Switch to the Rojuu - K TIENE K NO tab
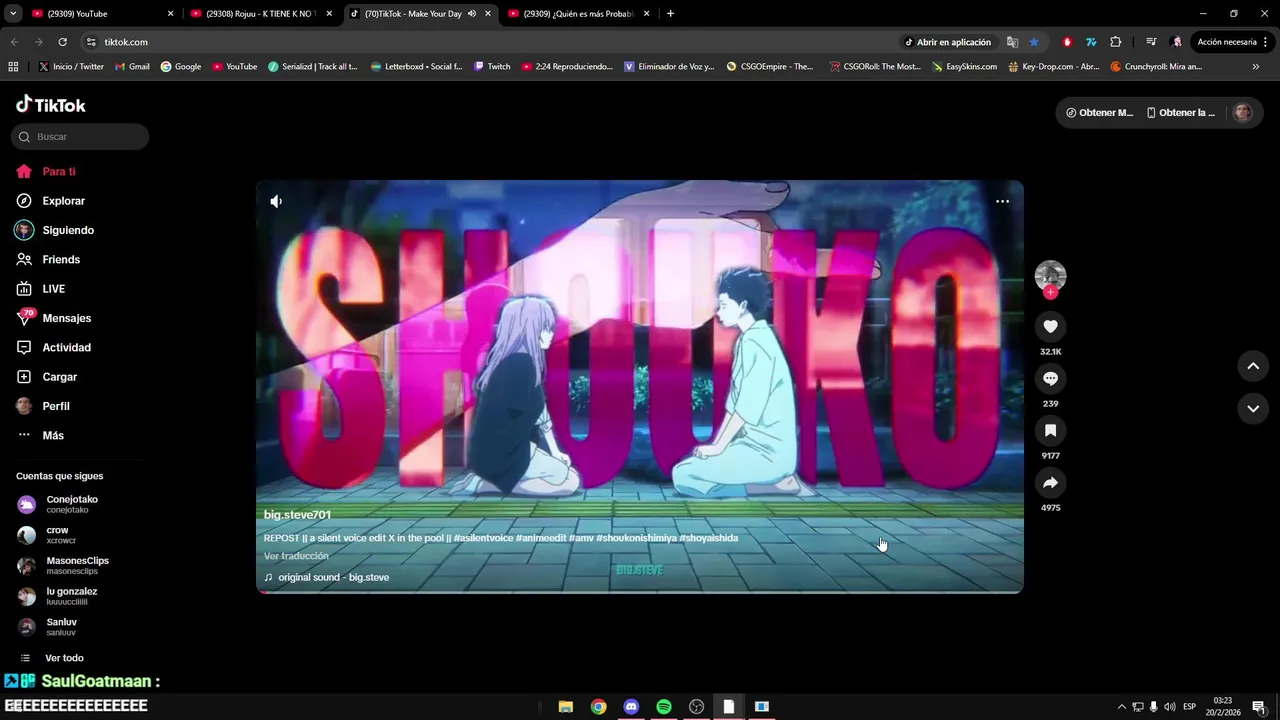Image resolution: width=1280 pixels, height=720 pixels. click(x=260, y=14)
